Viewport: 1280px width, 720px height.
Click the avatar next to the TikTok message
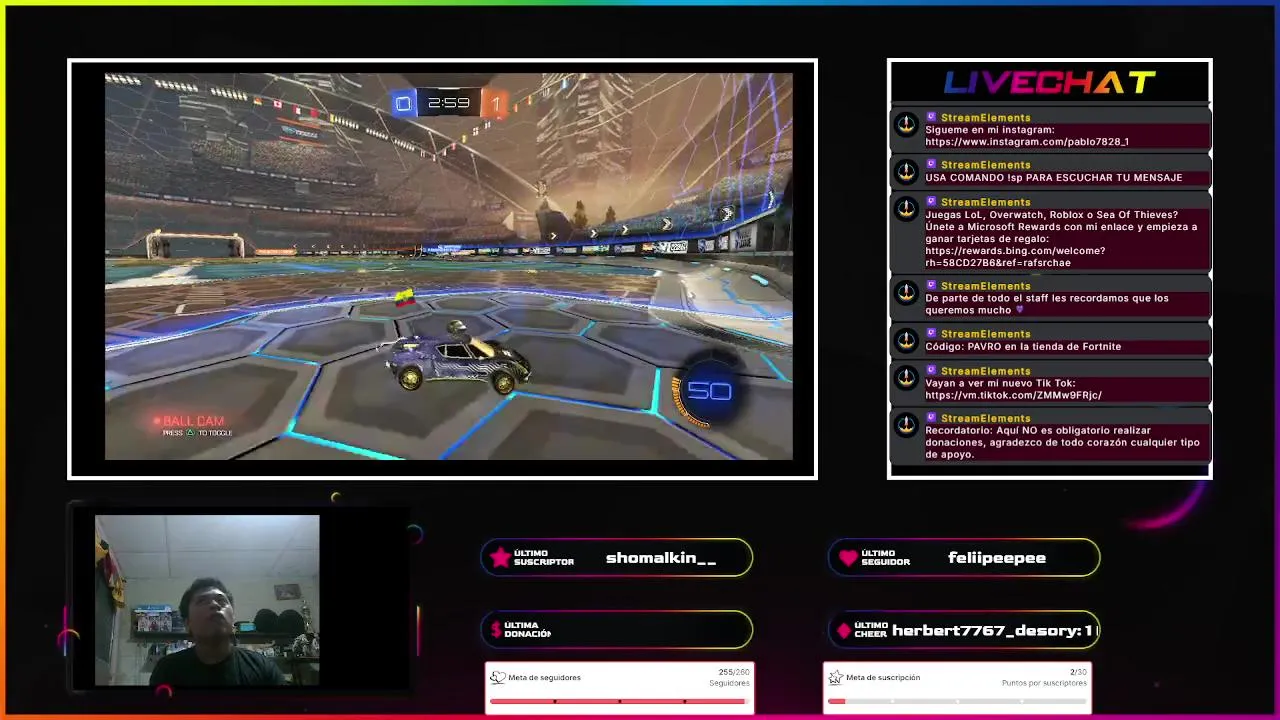906,378
